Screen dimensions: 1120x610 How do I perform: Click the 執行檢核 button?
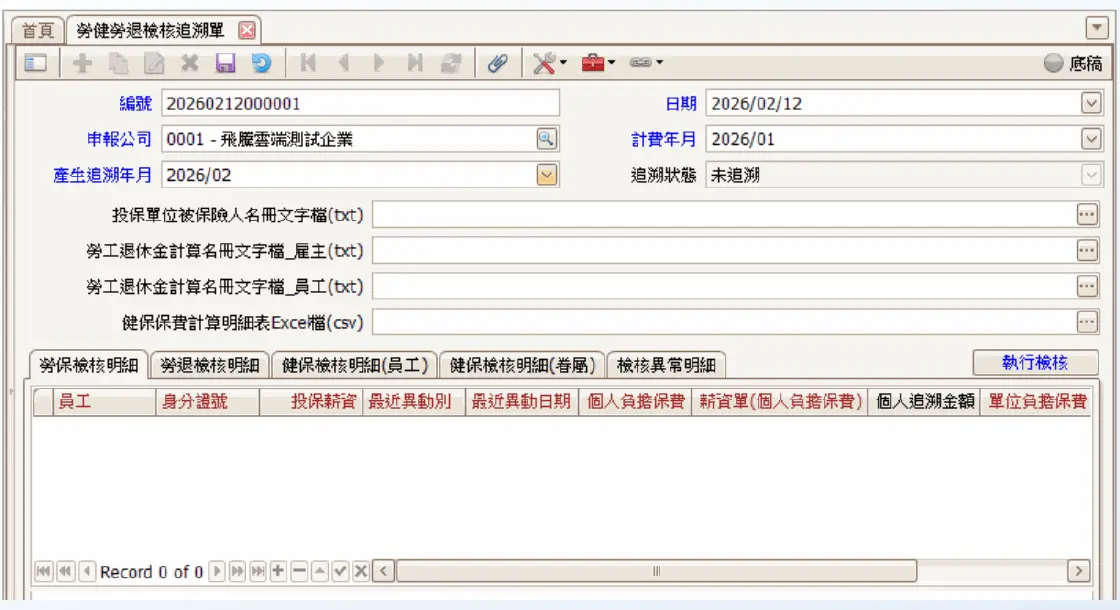1035,363
